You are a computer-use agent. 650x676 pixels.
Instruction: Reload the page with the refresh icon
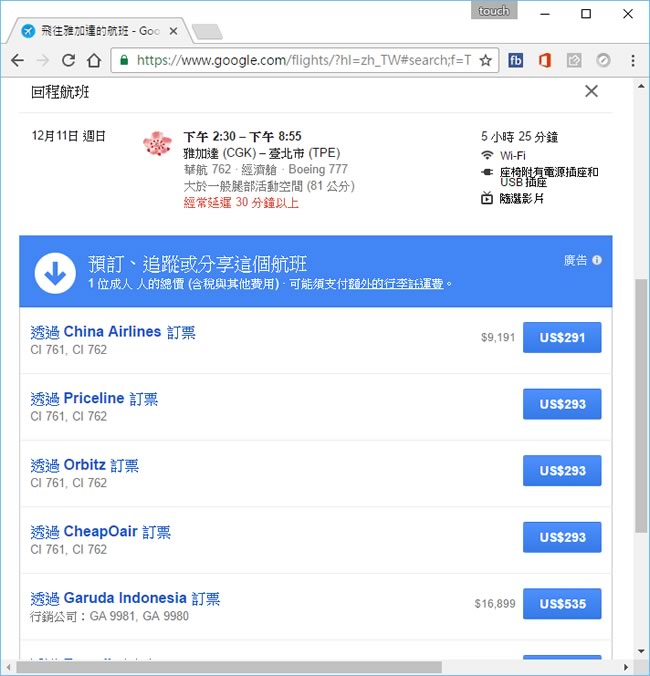[69, 60]
